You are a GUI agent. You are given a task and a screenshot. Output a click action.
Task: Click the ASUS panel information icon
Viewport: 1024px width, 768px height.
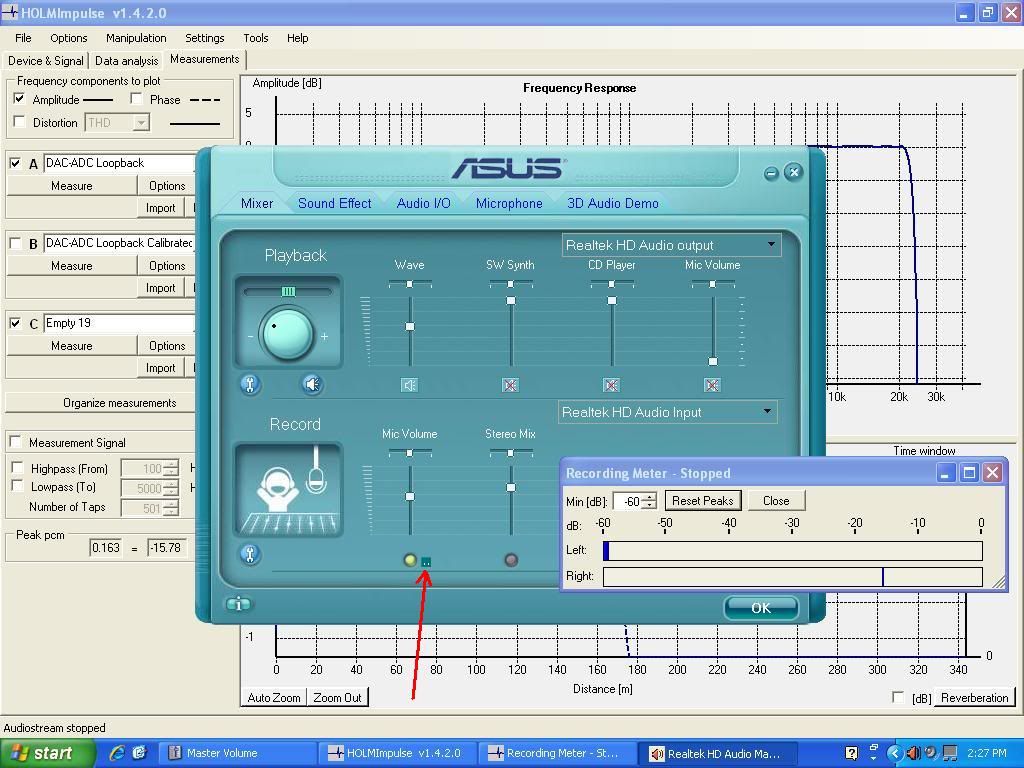(238, 604)
